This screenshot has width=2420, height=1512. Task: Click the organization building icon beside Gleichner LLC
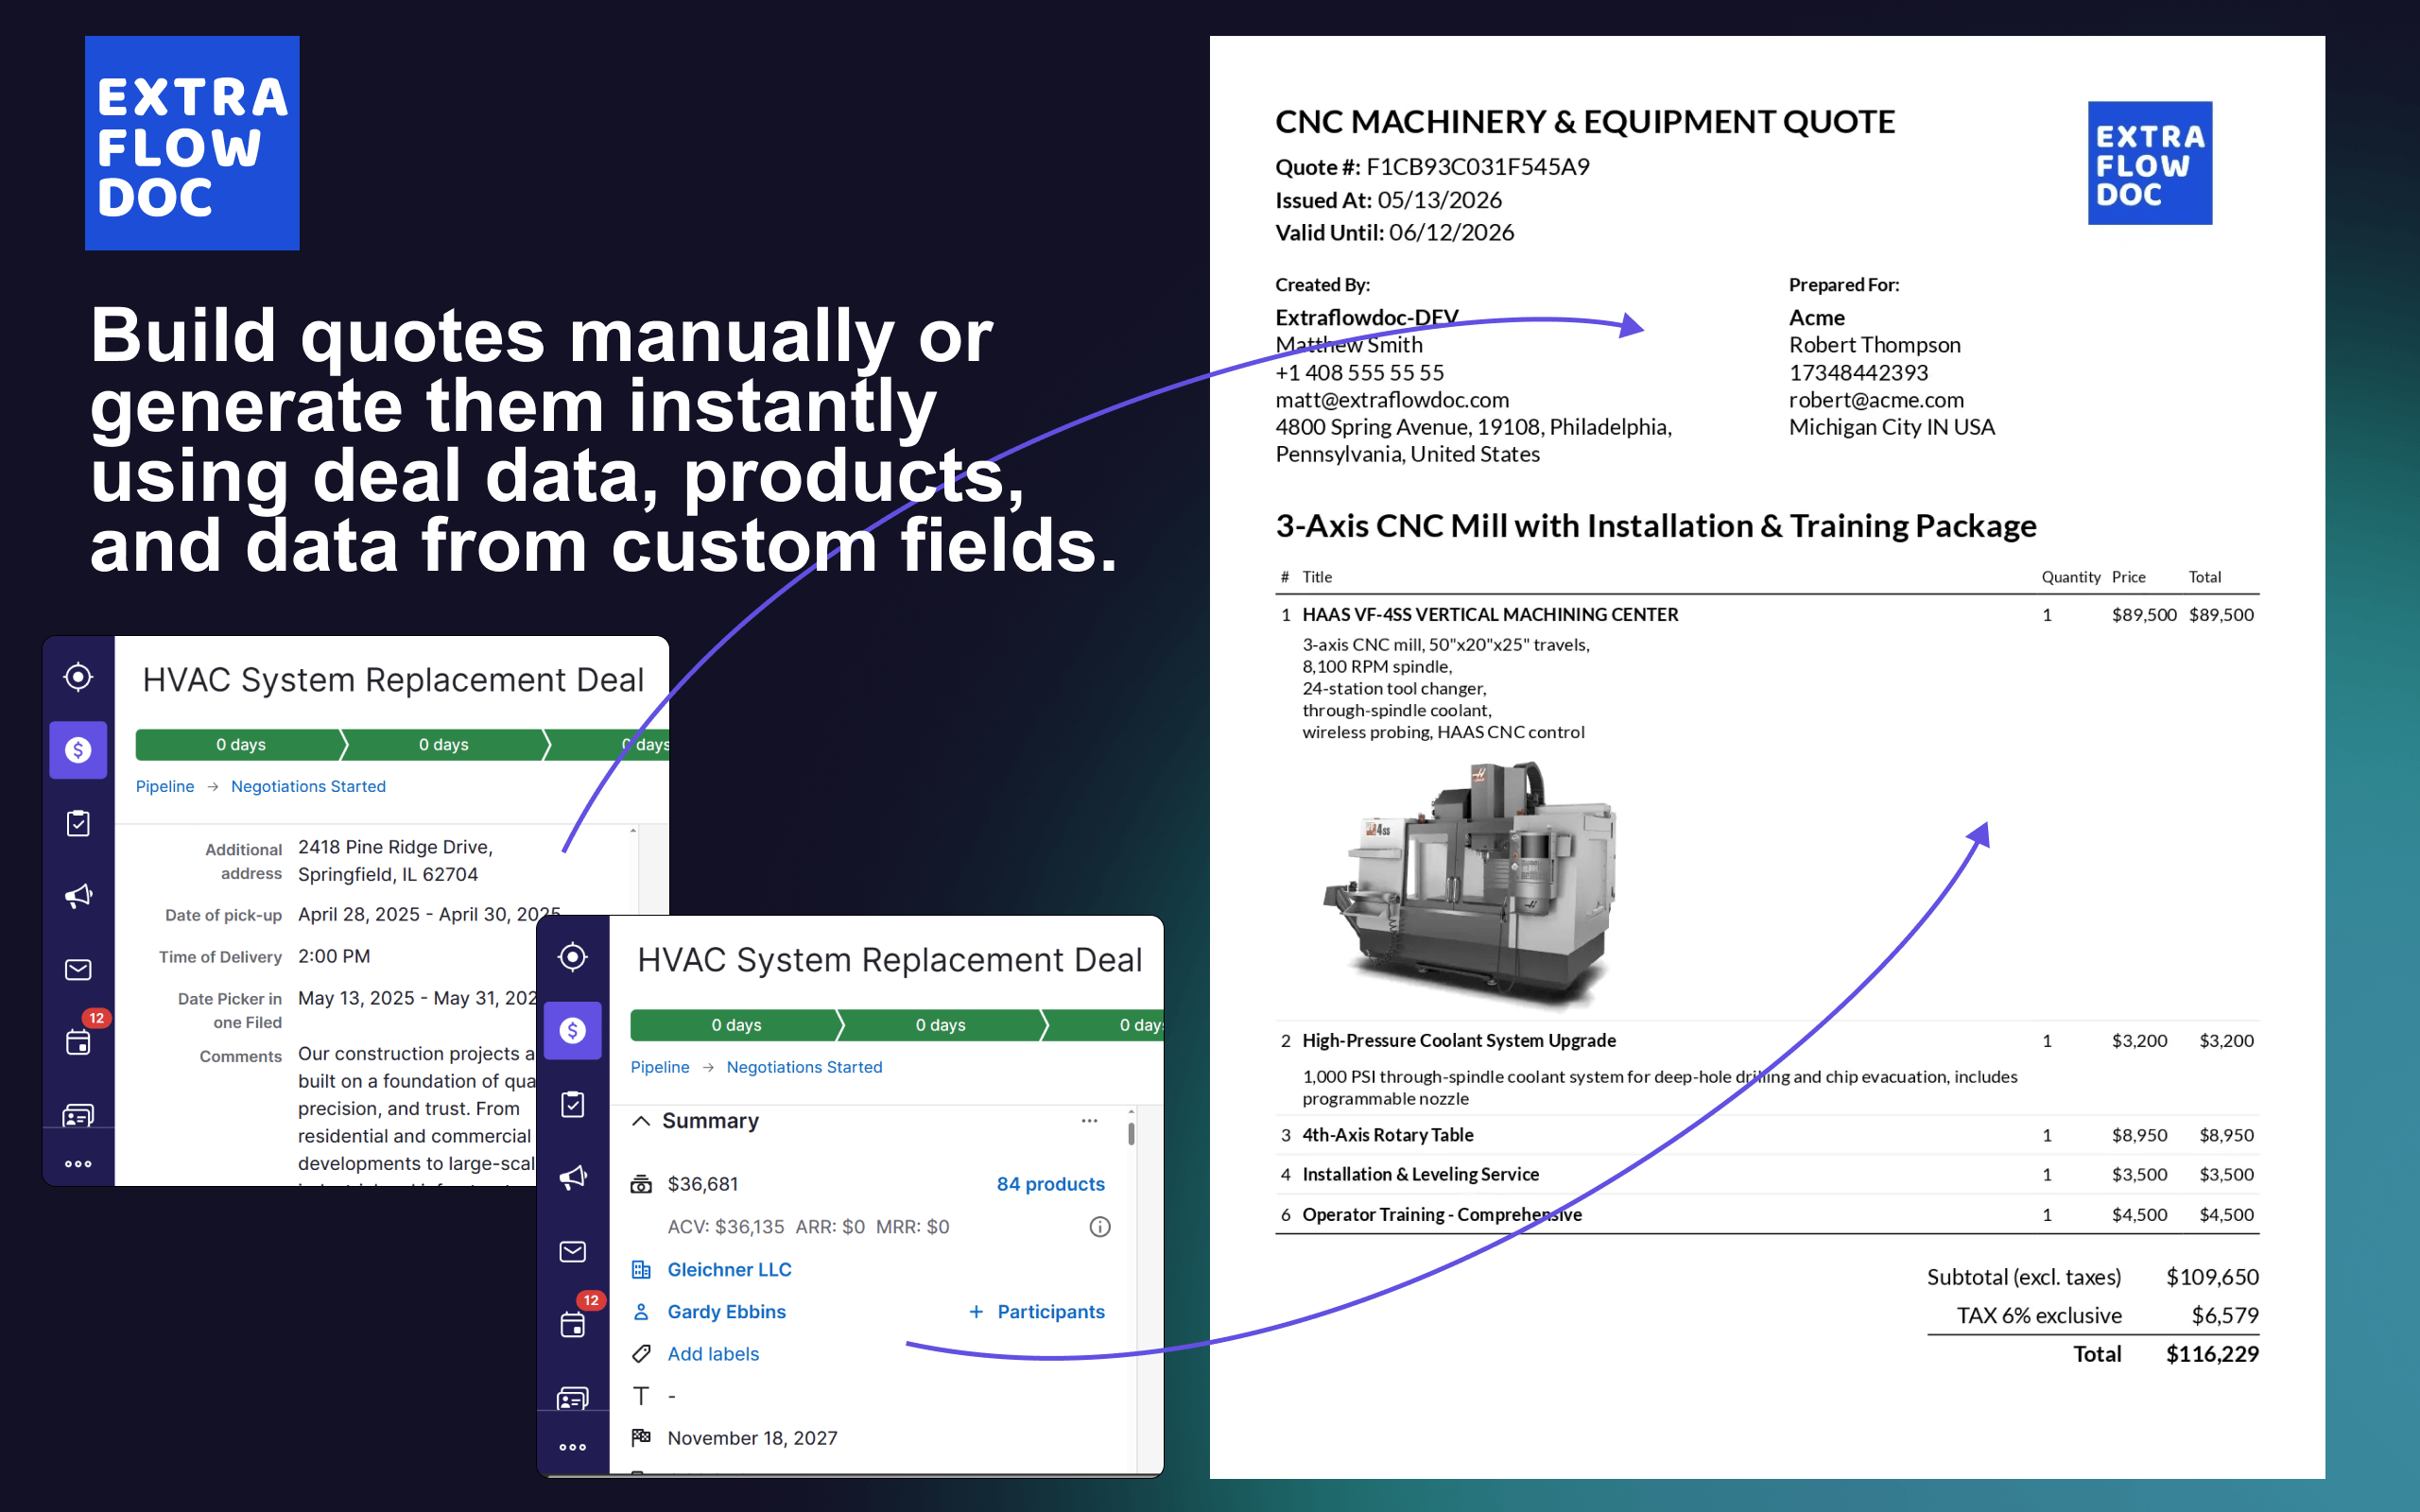pos(641,1270)
